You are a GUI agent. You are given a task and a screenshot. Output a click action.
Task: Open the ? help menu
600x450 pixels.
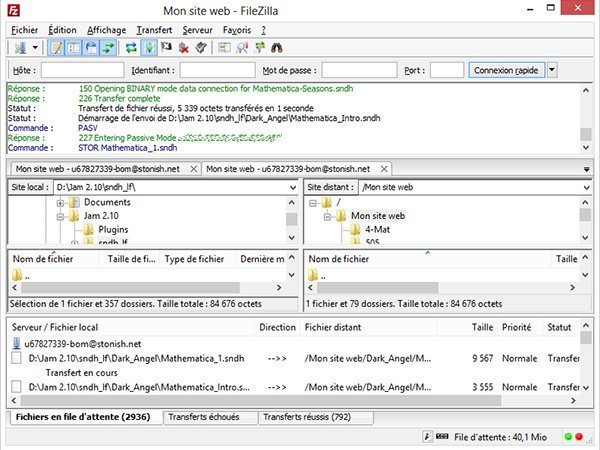pyautogui.click(x=263, y=30)
